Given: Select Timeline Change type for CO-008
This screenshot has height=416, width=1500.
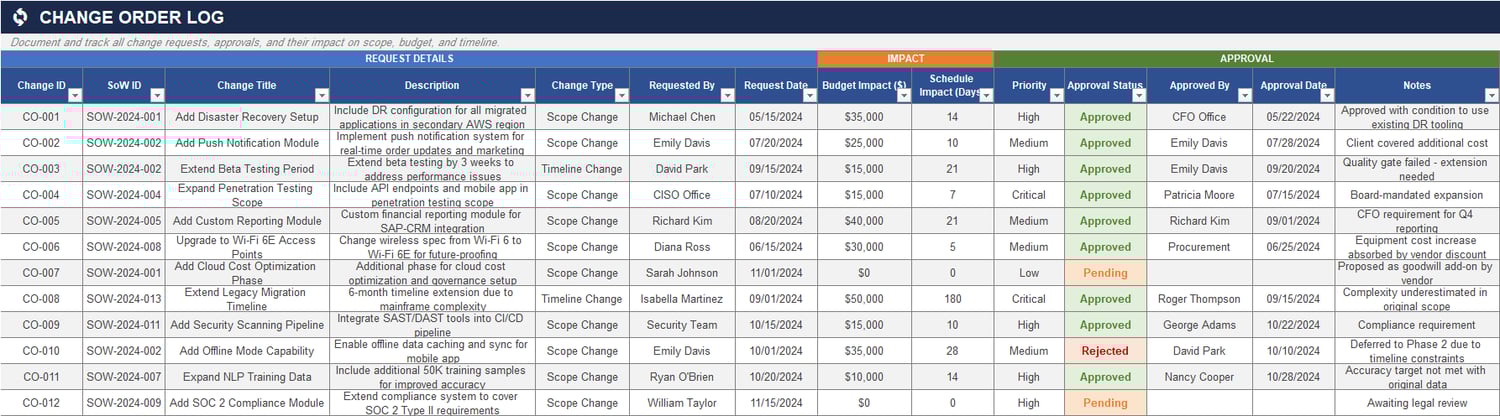Looking at the screenshot, I should click(583, 299).
